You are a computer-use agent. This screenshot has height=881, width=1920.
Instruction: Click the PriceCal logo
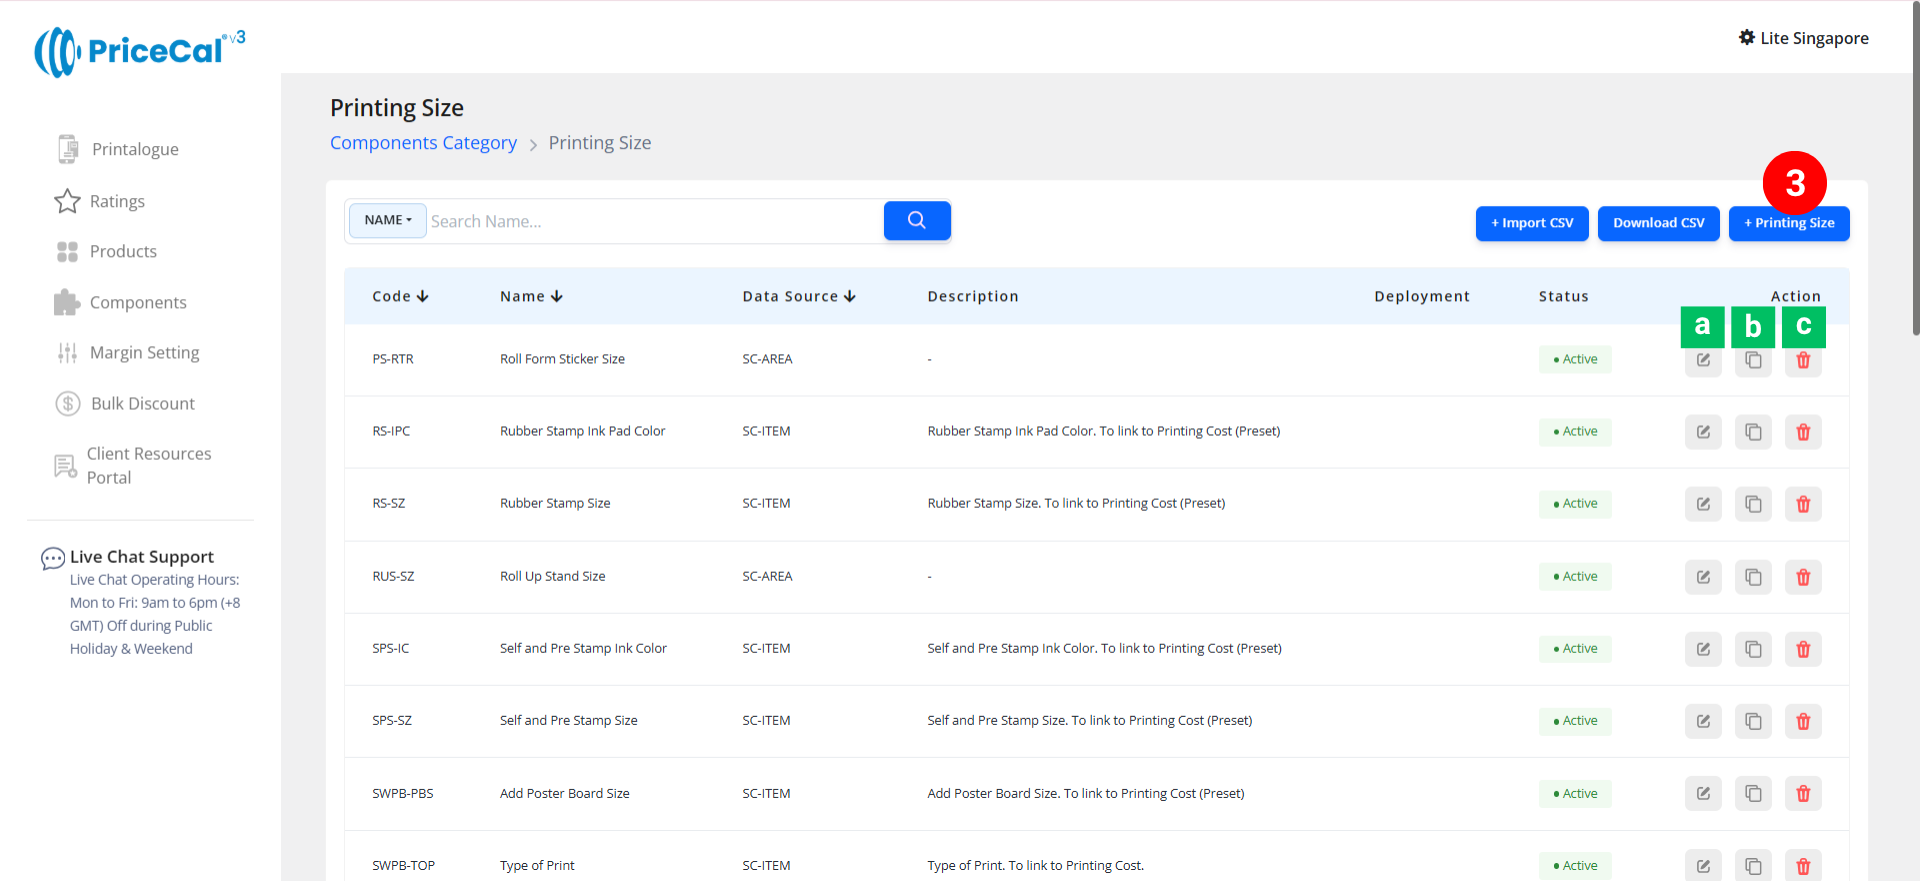[x=139, y=51]
